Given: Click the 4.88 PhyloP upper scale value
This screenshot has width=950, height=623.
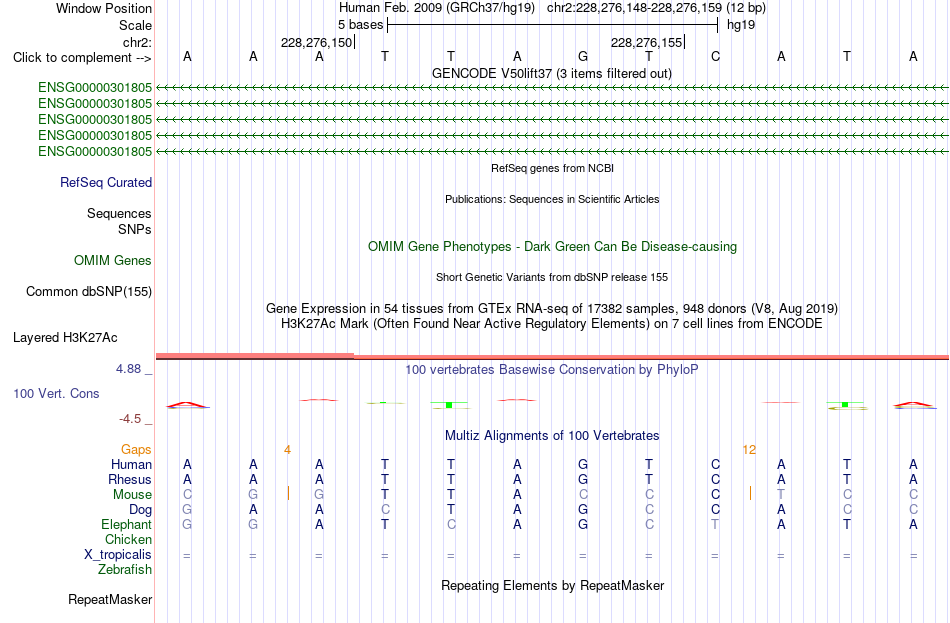Looking at the screenshot, I should (128, 368).
